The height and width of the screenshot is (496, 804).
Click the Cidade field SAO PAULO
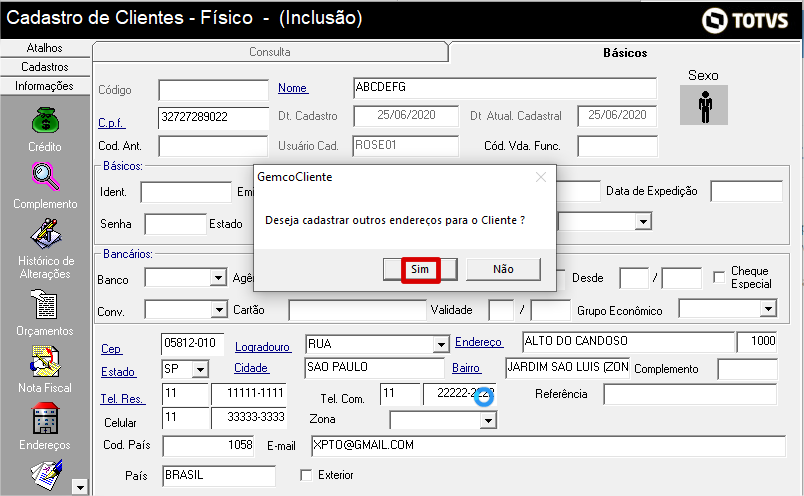374,368
